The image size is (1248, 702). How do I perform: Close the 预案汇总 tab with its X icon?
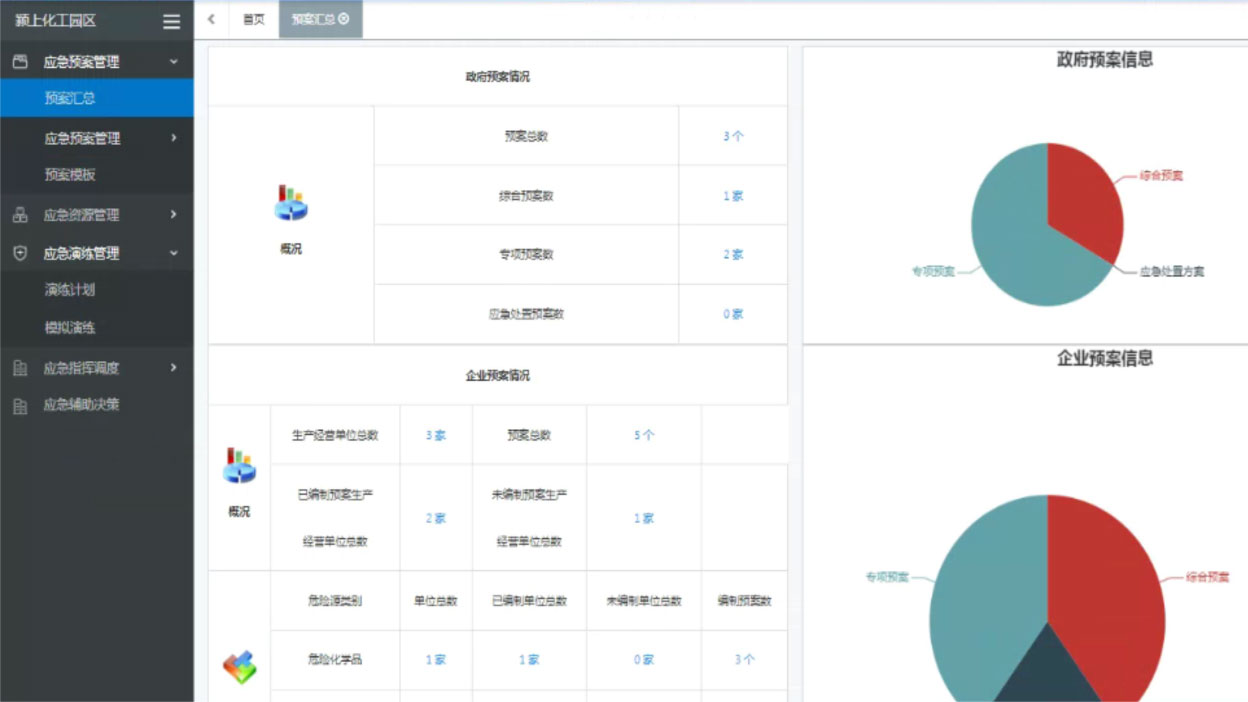pos(345,19)
